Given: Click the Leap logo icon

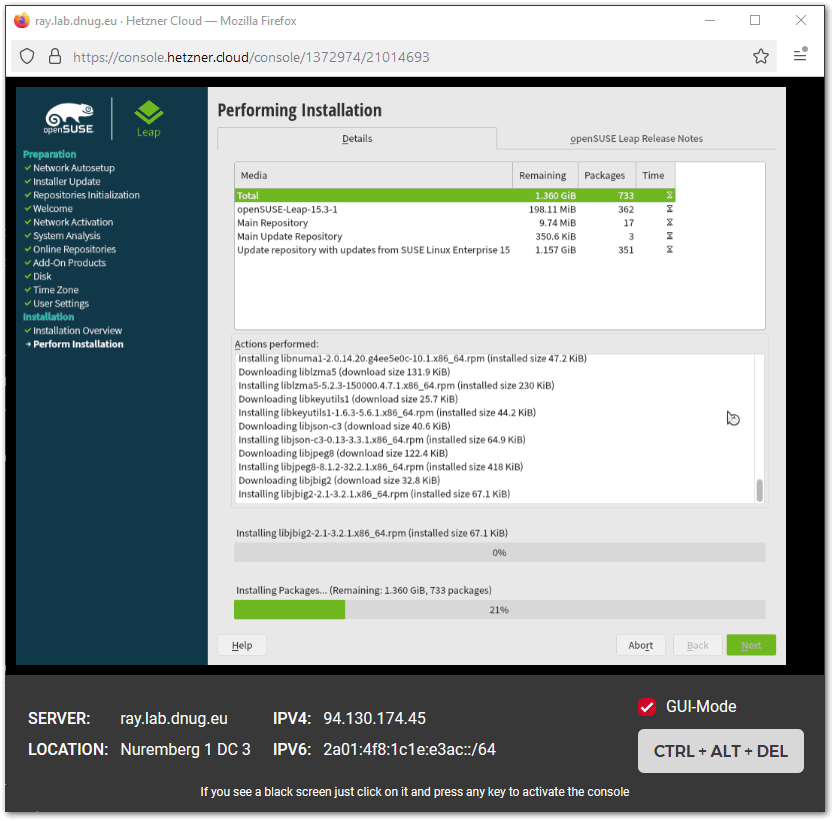Looking at the screenshot, I should tap(148, 119).
